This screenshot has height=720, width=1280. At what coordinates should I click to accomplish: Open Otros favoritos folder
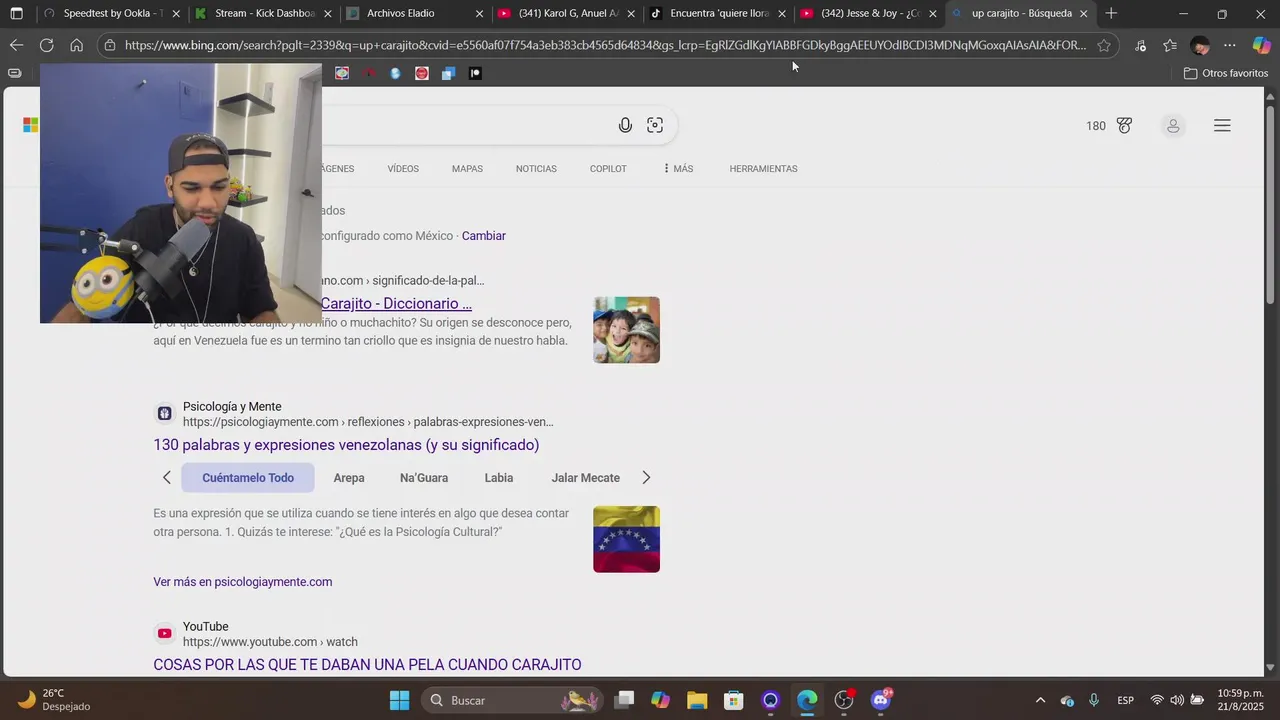tap(1225, 73)
